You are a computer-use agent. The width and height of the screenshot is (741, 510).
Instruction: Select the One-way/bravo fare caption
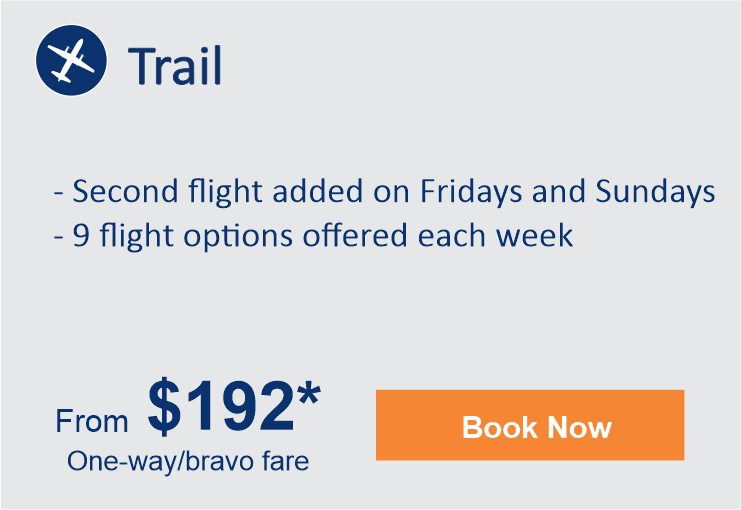pos(188,461)
